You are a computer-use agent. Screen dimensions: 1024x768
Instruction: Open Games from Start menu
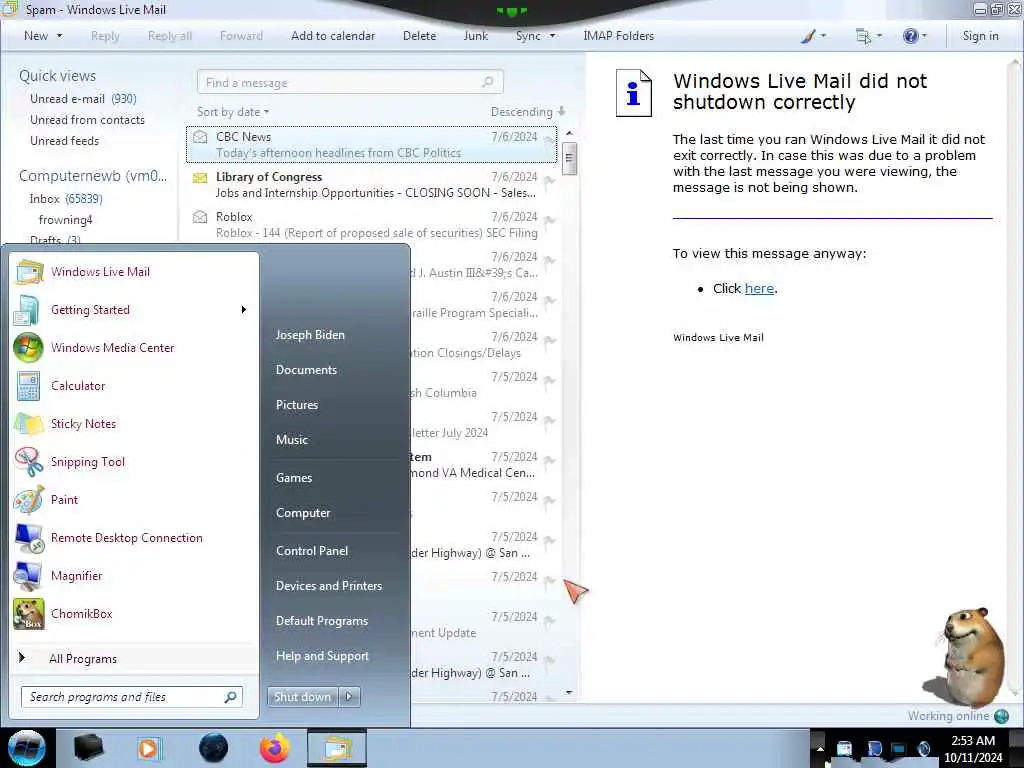[294, 478]
